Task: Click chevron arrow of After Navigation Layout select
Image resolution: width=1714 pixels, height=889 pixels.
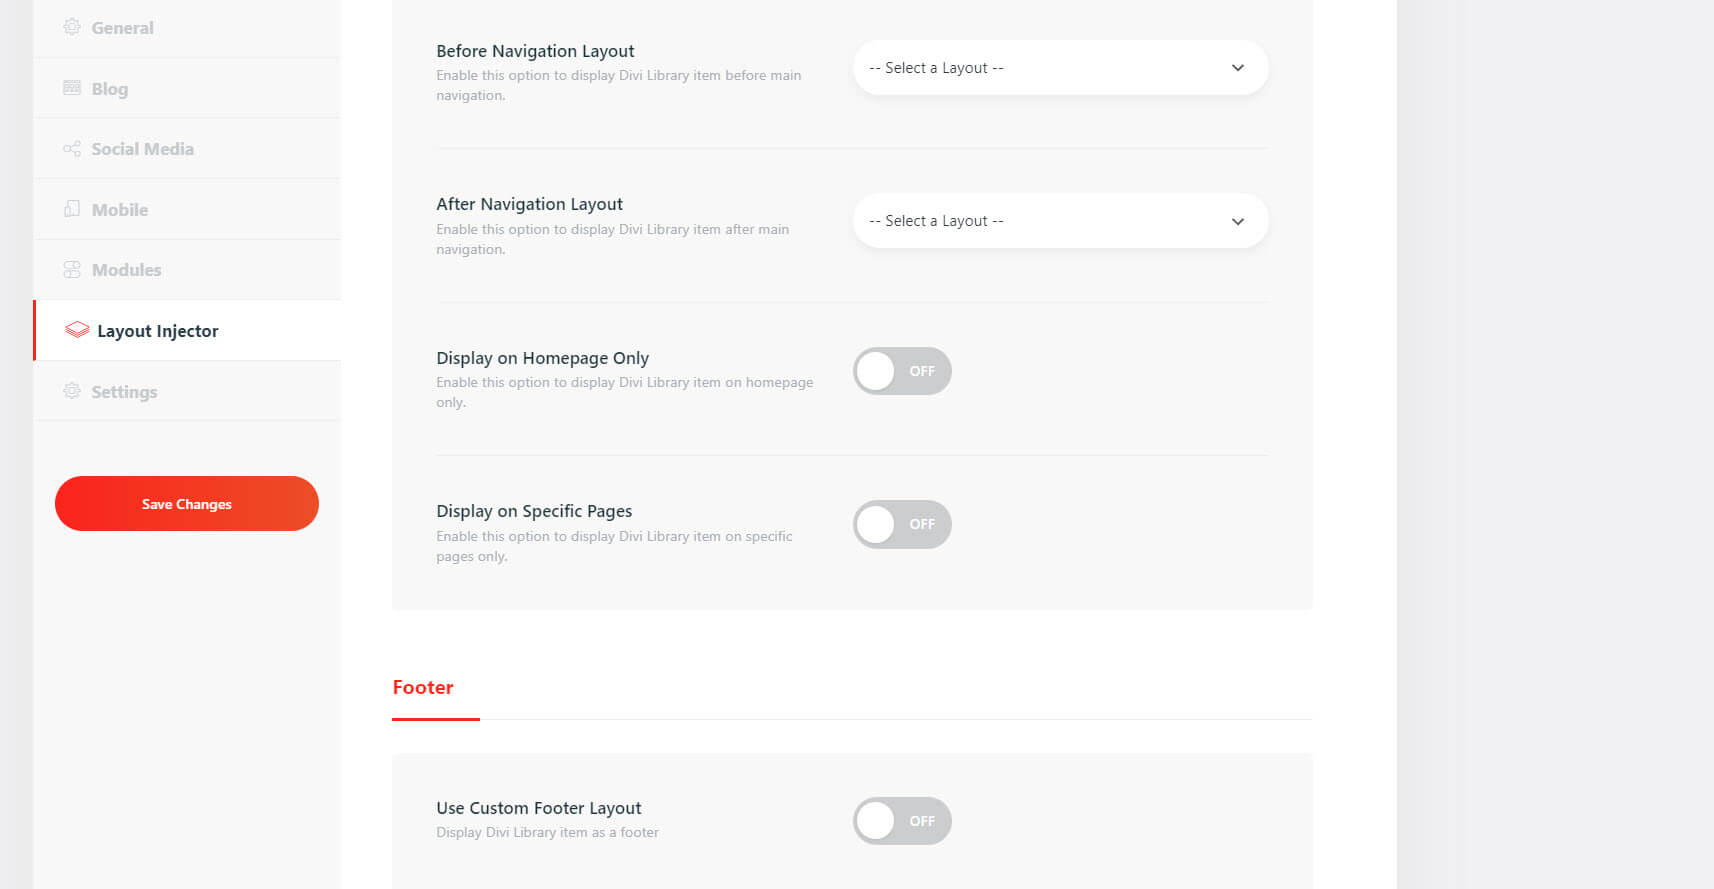Action: click(x=1238, y=221)
